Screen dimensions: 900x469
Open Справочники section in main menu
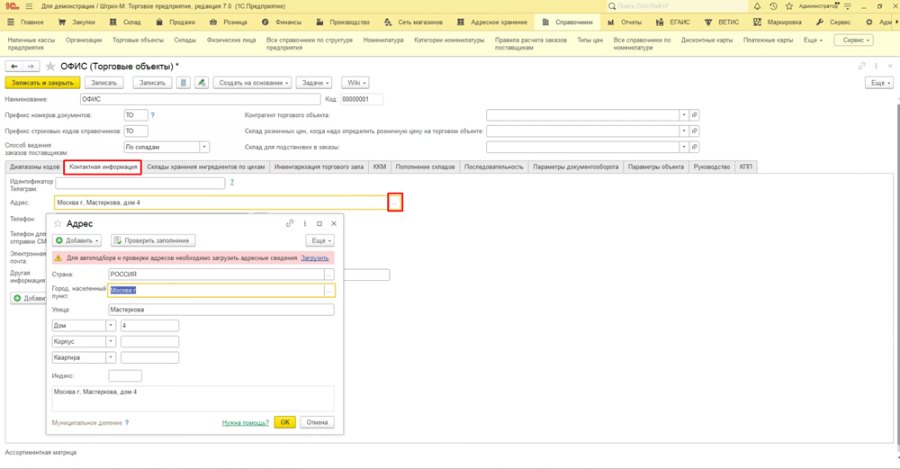coord(568,22)
